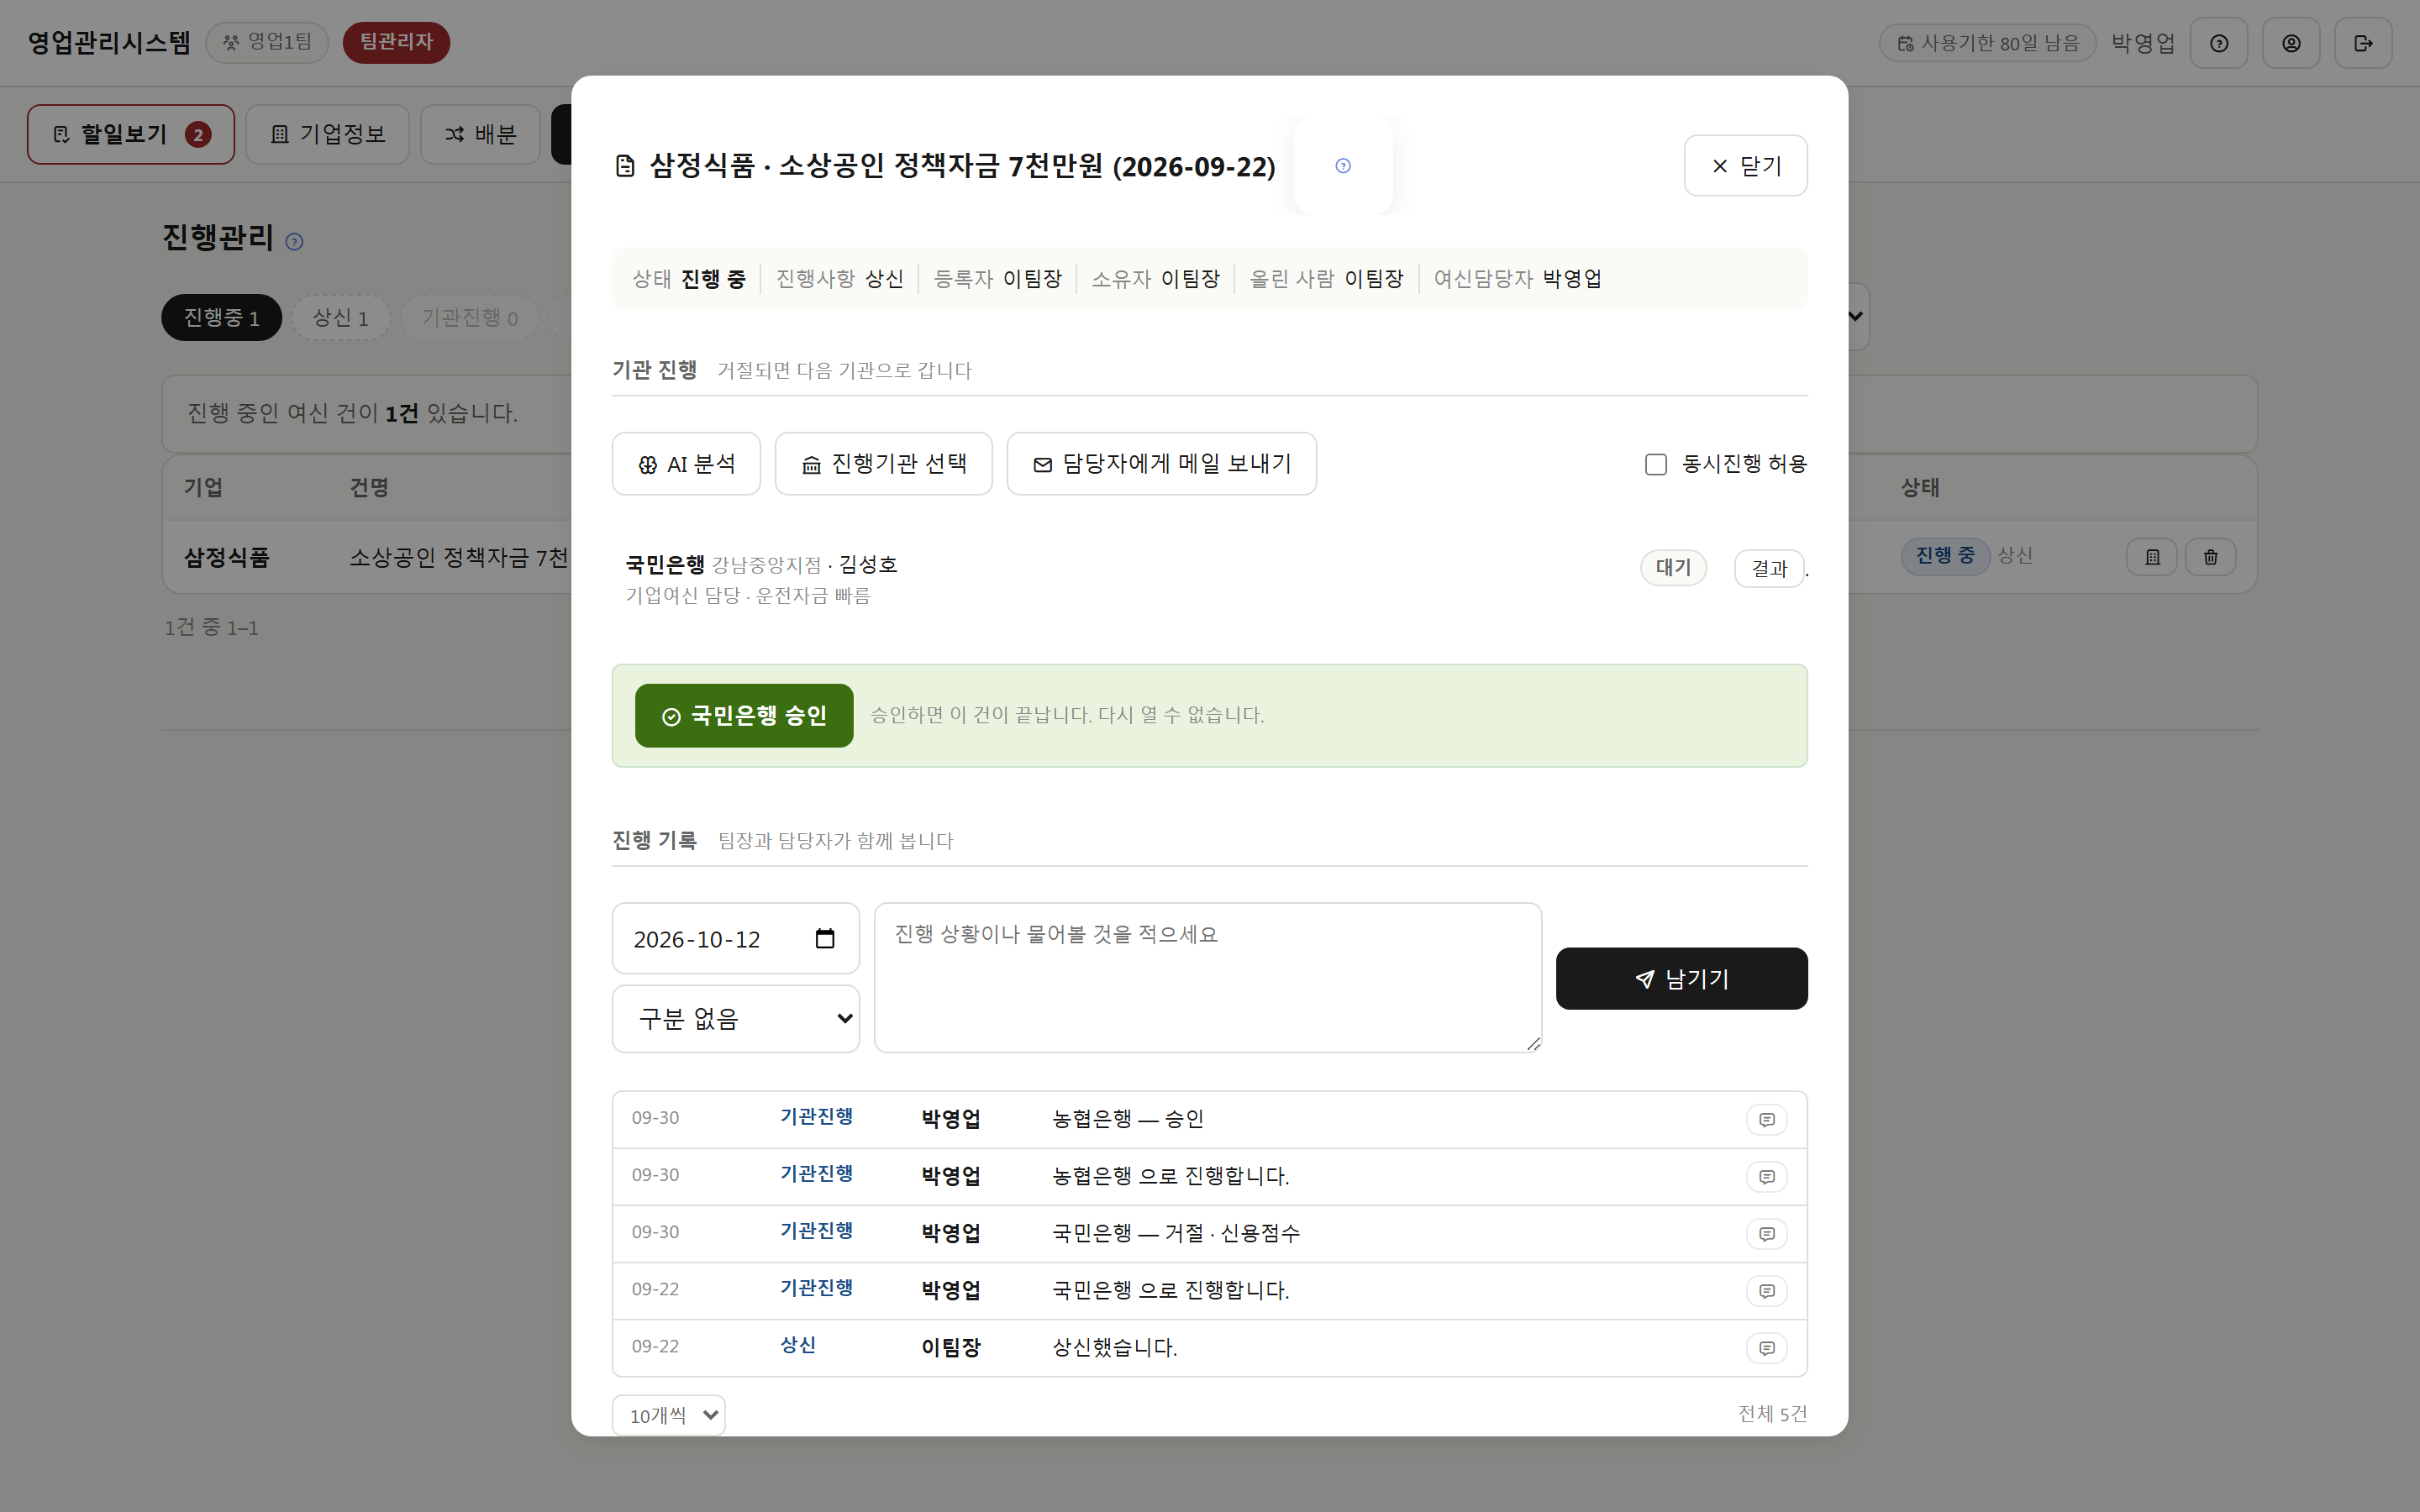Open AI 분석 analysis
This screenshot has width=2420, height=1512.
click(686, 464)
